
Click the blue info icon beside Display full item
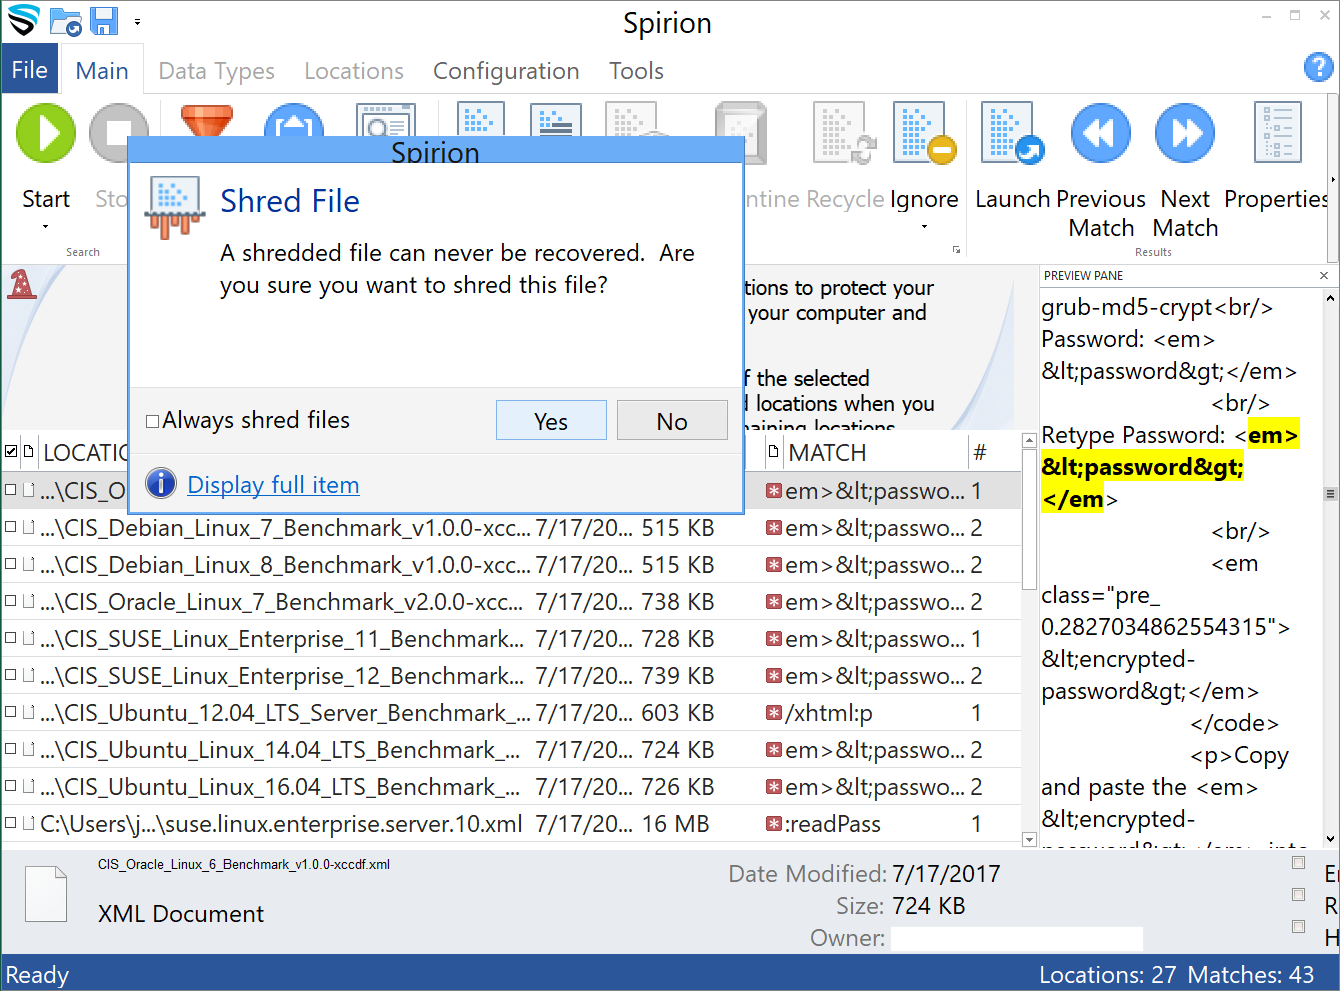pyautogui.click(x=161, y=484)
